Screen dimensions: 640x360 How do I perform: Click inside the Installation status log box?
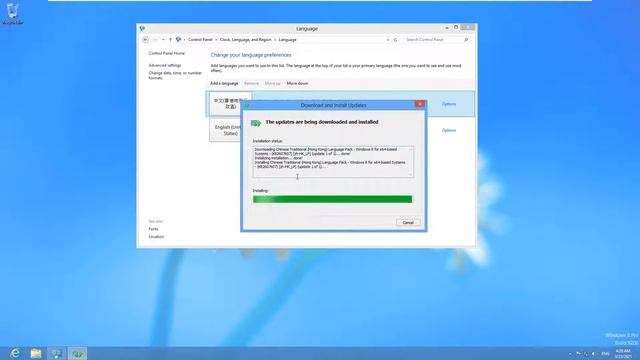click(333, 162)
